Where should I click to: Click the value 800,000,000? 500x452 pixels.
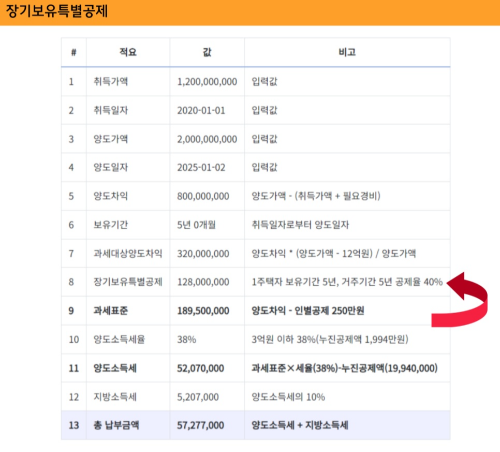203,196
